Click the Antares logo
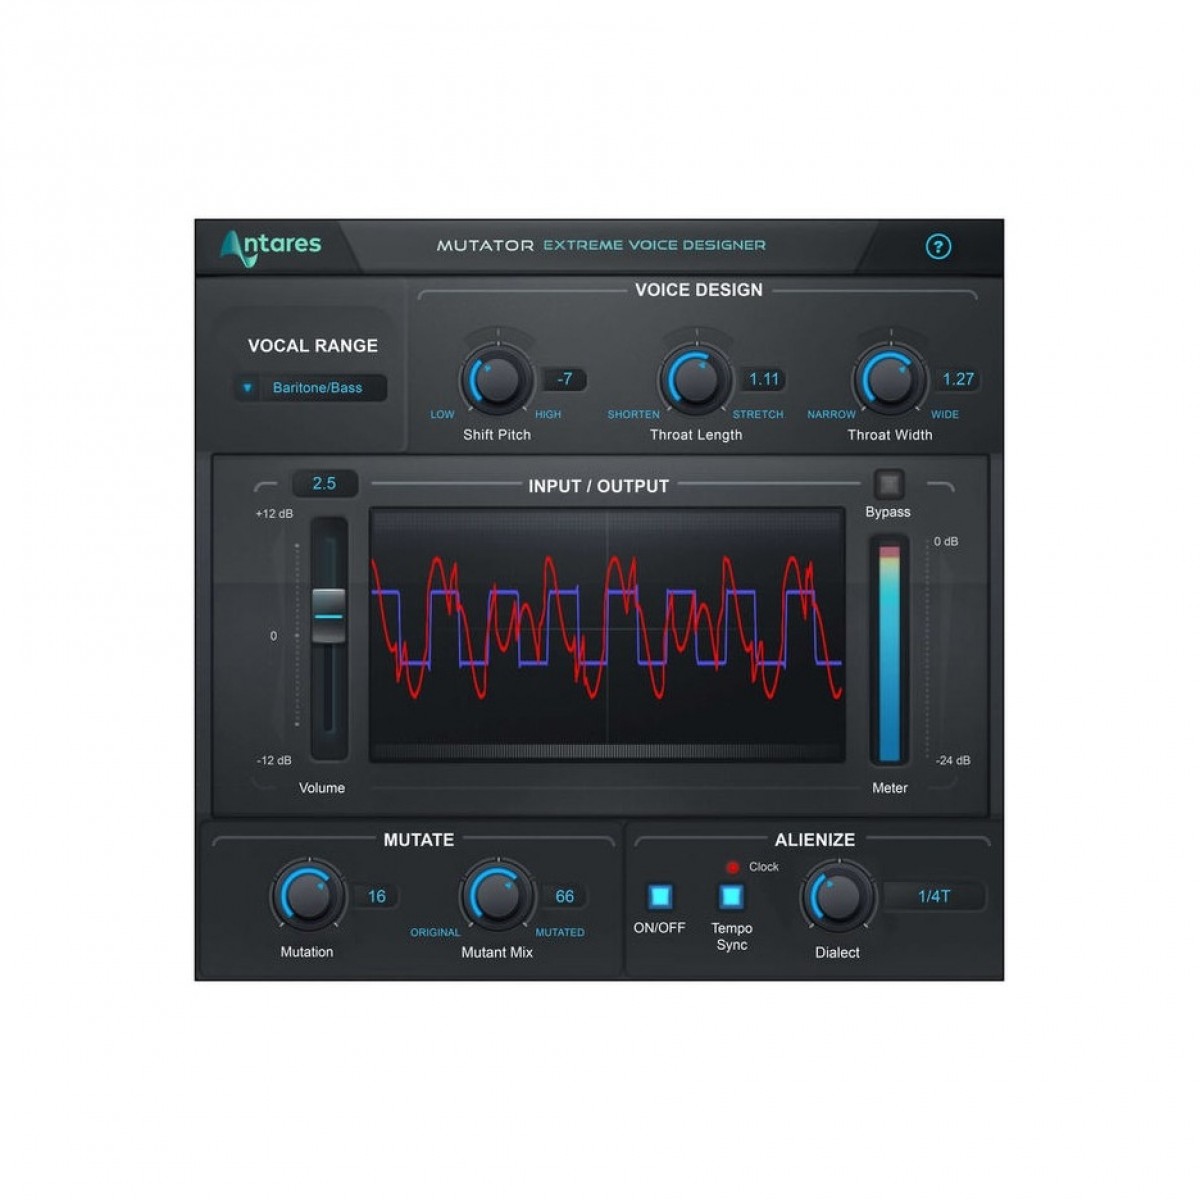The height and width of the screenshot is (1200, 1200). [272, 246]
